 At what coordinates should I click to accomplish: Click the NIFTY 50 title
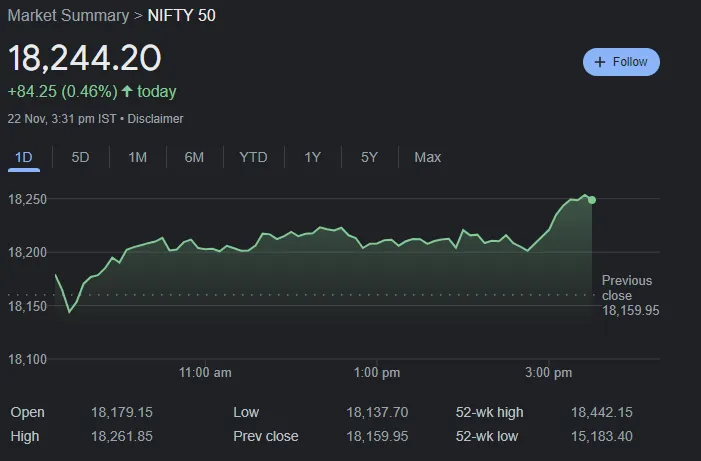coord(180,15)
